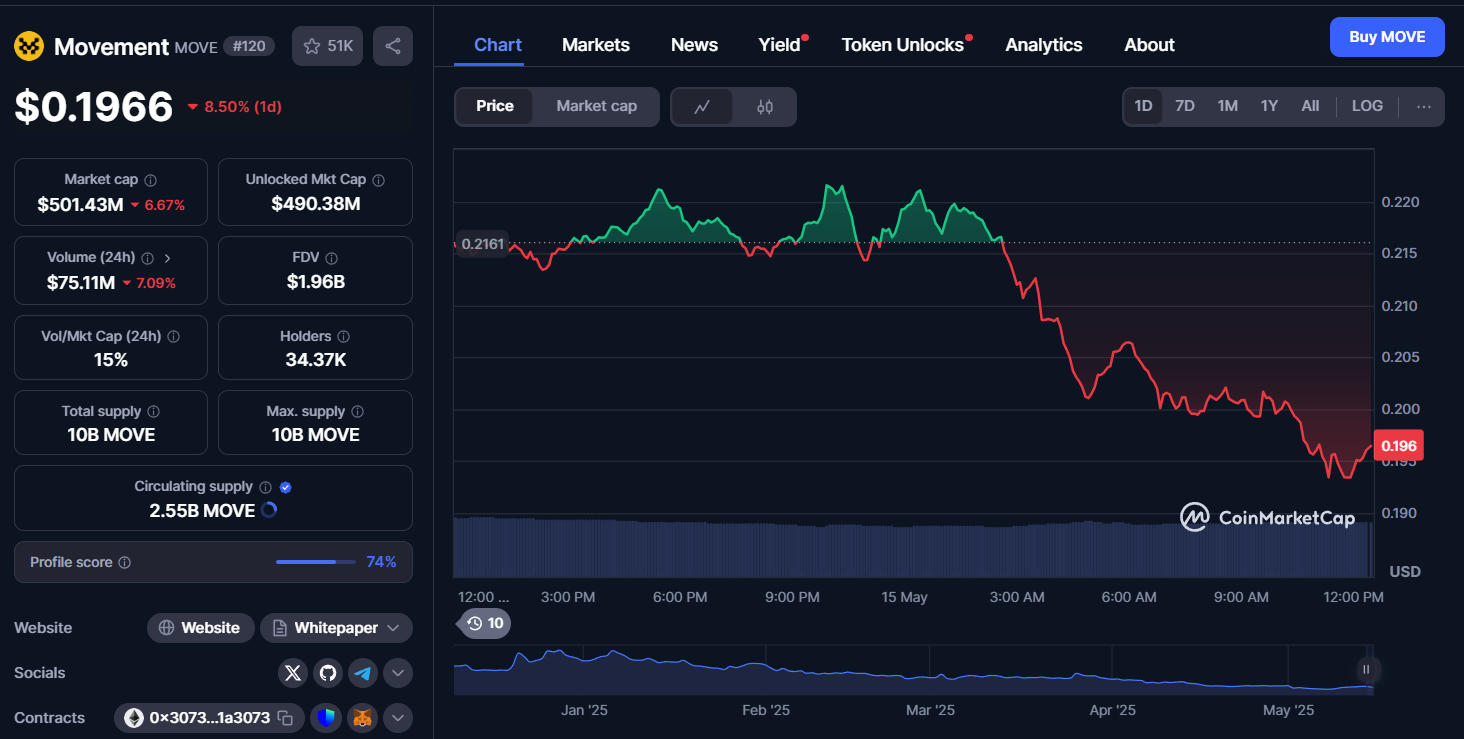
Task: Expand more socials dropdown
Action: tap(398, 673)
